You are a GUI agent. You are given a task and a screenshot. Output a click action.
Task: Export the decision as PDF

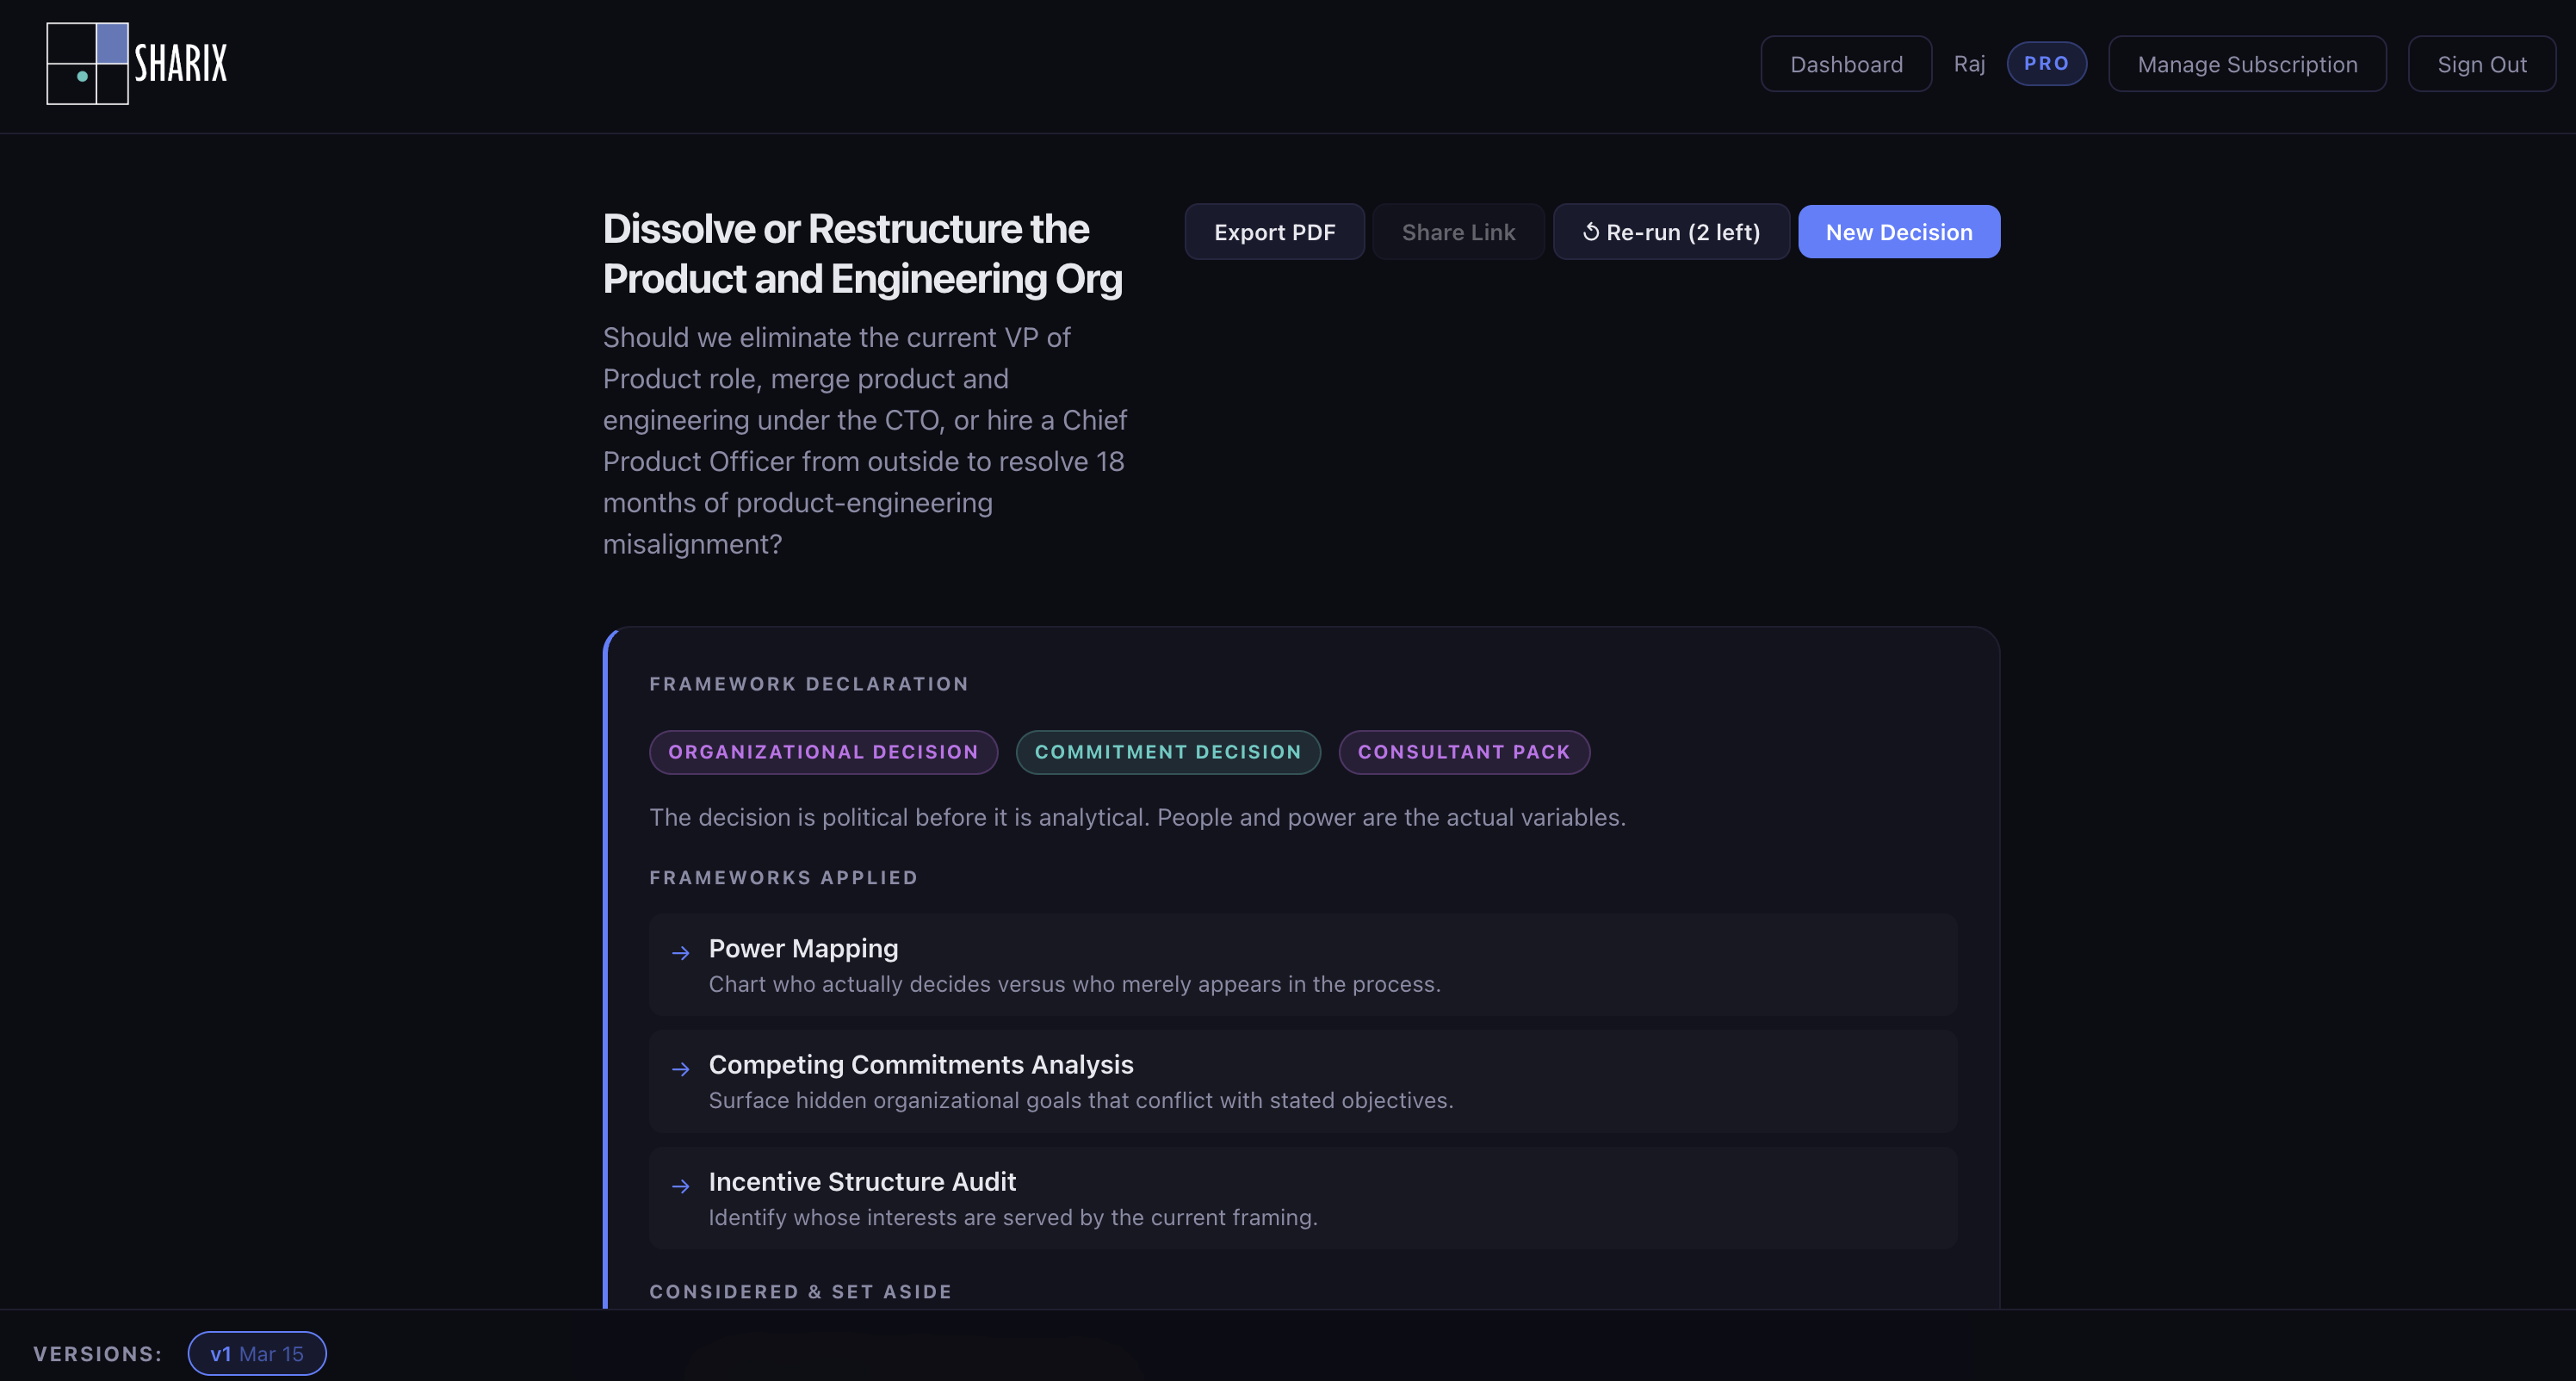click(x=1273, y=232)
